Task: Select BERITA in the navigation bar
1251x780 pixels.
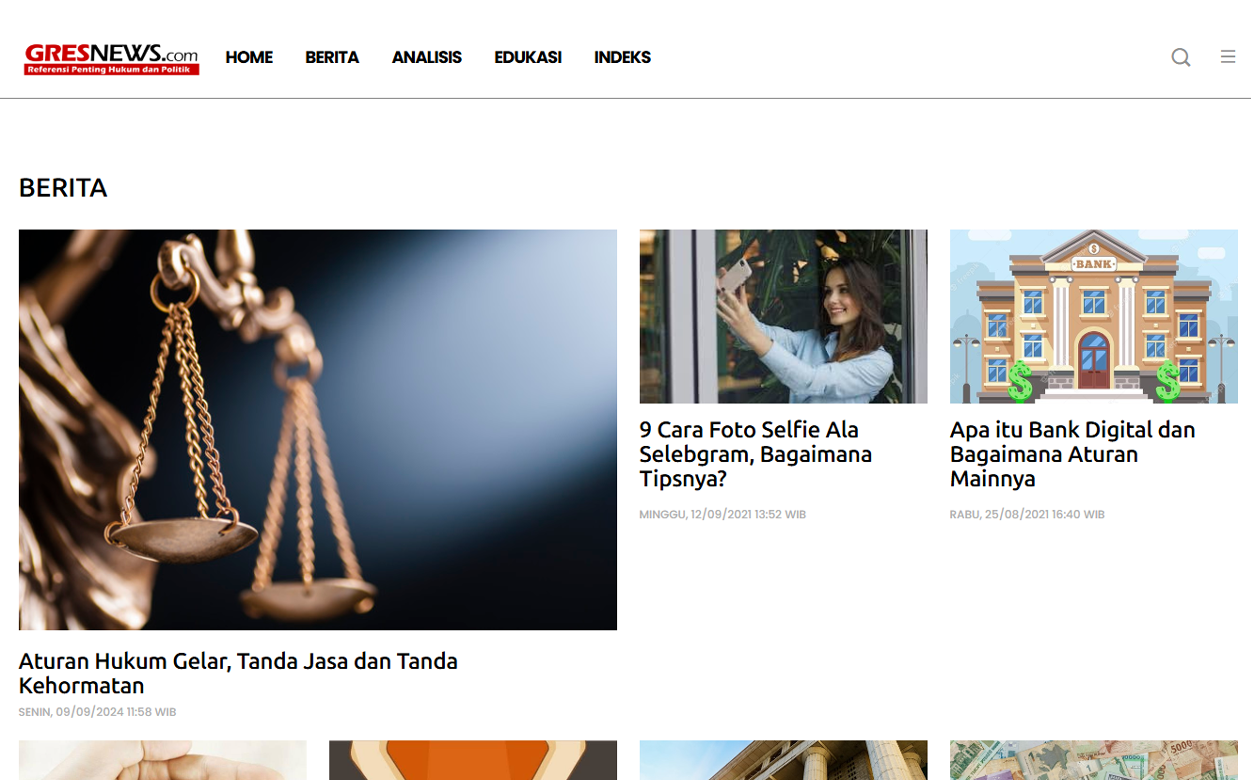Action: (x=332, y=57)
